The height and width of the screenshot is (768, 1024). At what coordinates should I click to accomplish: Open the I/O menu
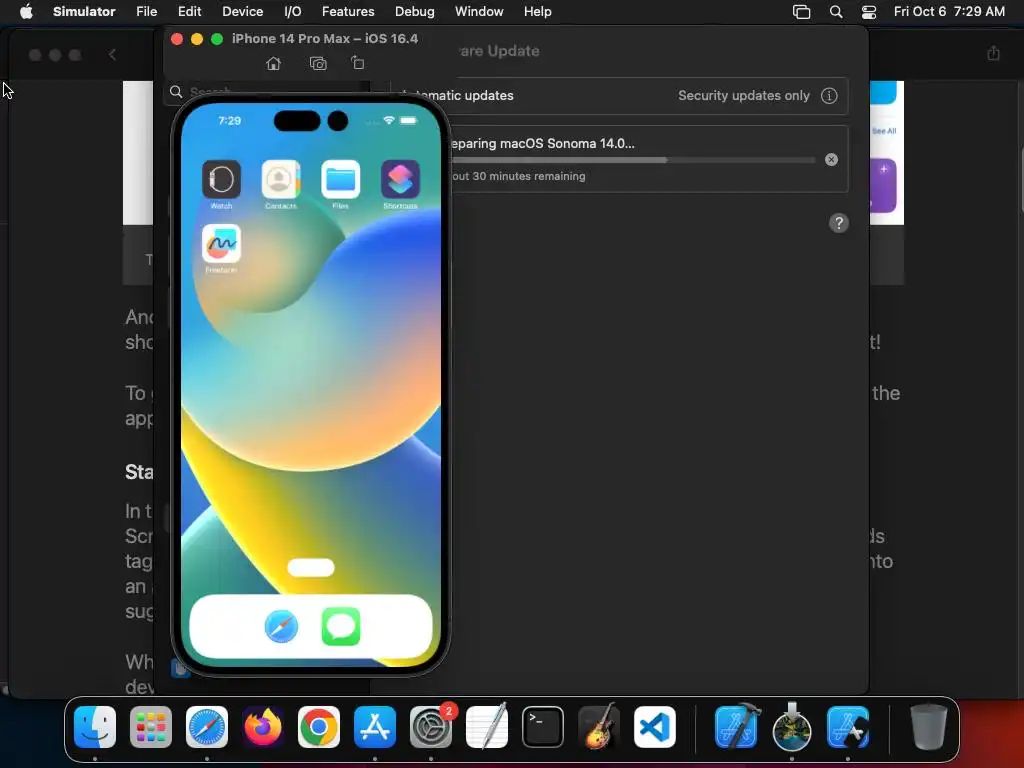pos(293,12)
